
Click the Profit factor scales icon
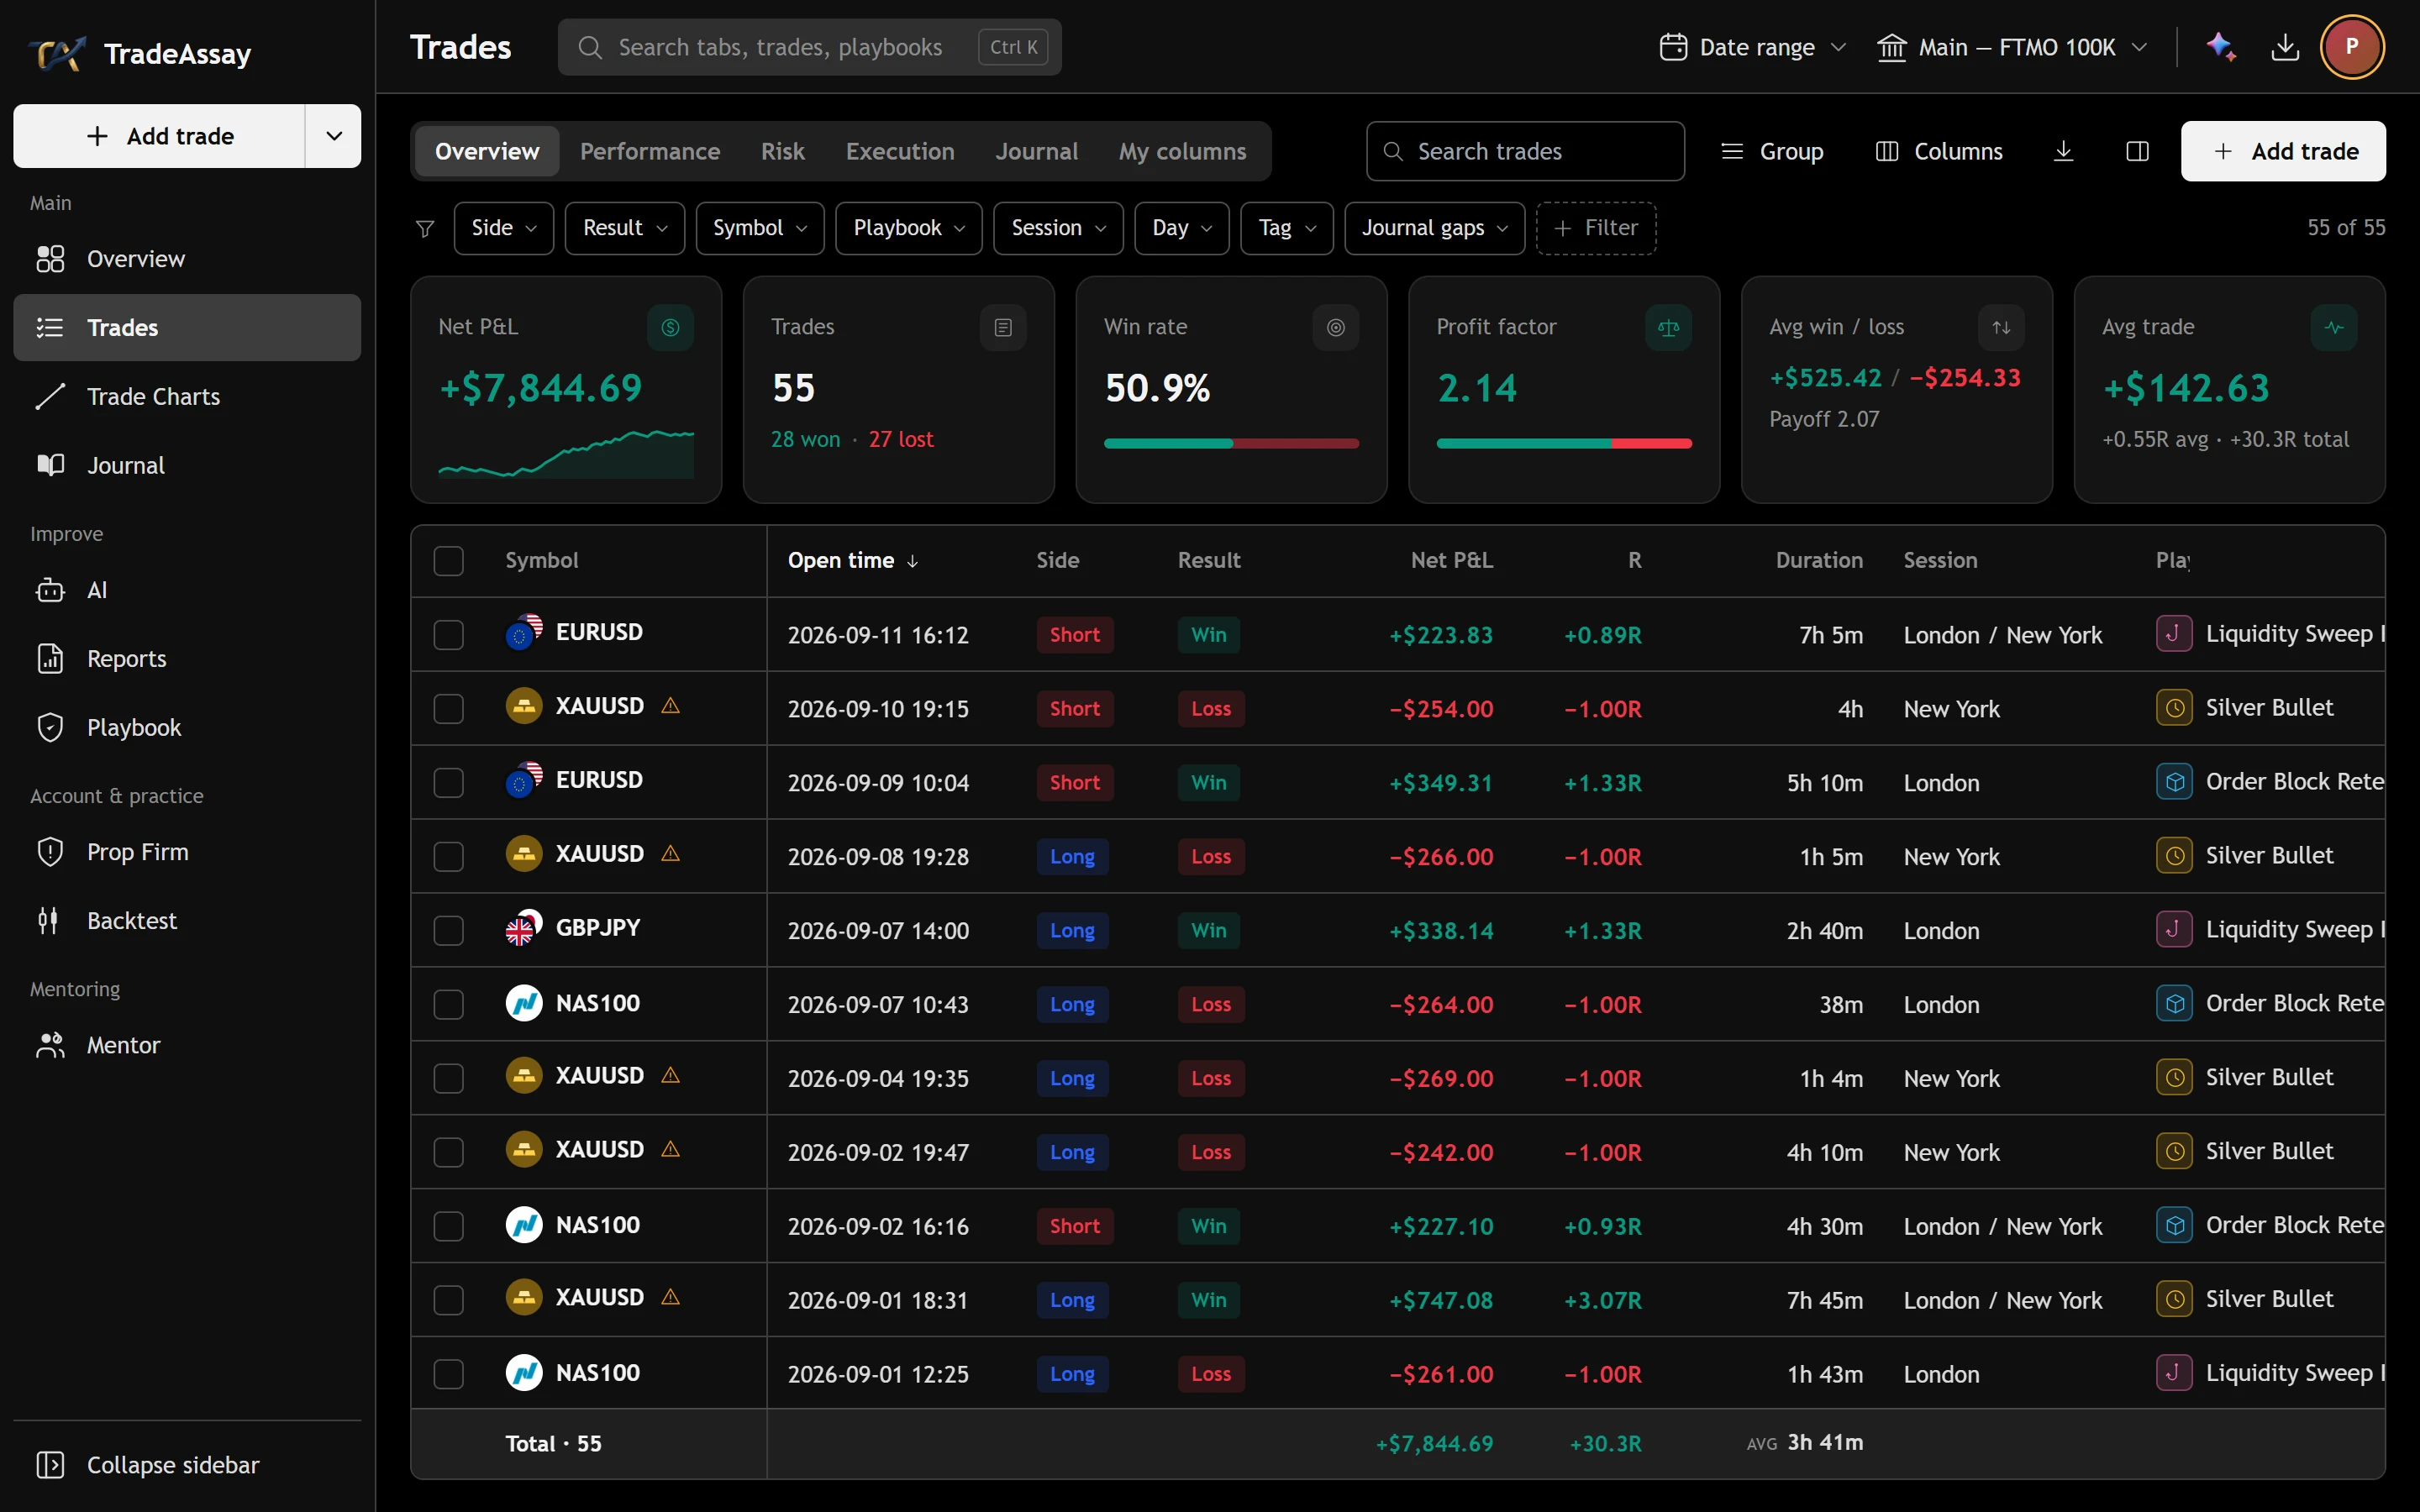(1668, 327)
